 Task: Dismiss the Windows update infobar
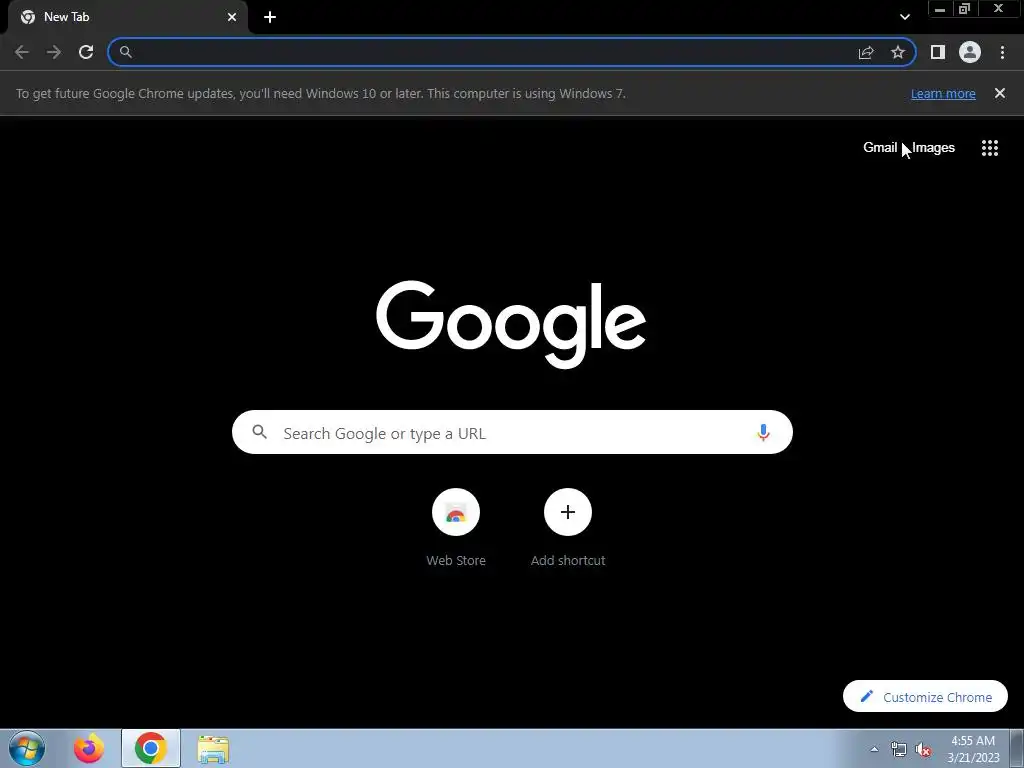[x=1000, y=93]
